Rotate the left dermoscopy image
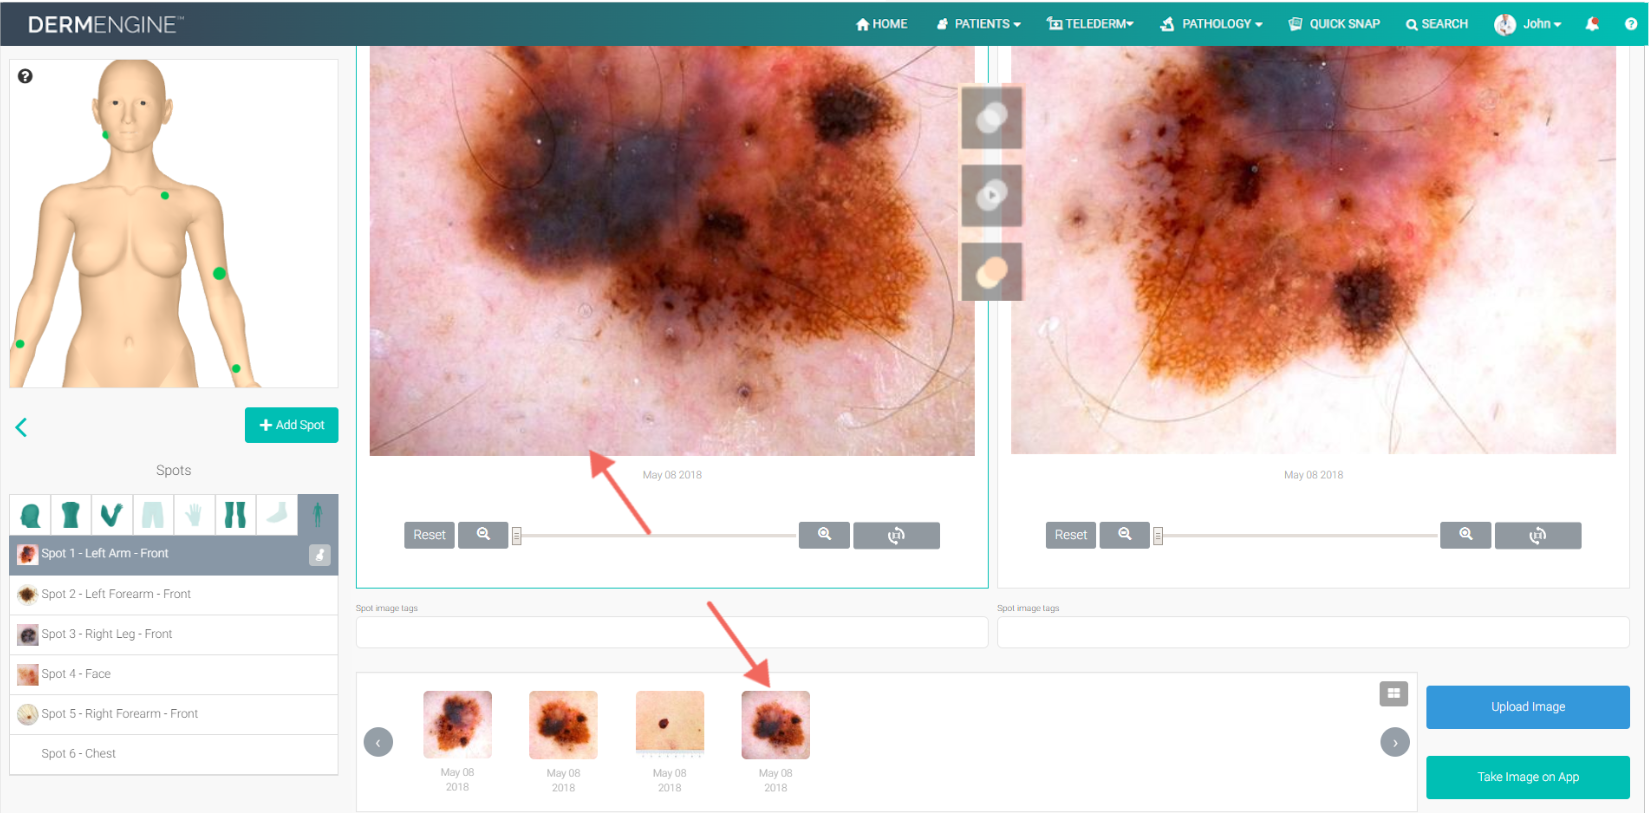The width and height of the screenshot is (1650, 813). tap(896, 536)
